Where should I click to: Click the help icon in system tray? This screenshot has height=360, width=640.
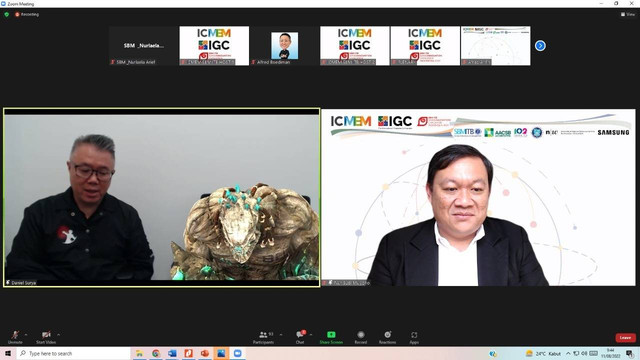(x=493, y=353)
